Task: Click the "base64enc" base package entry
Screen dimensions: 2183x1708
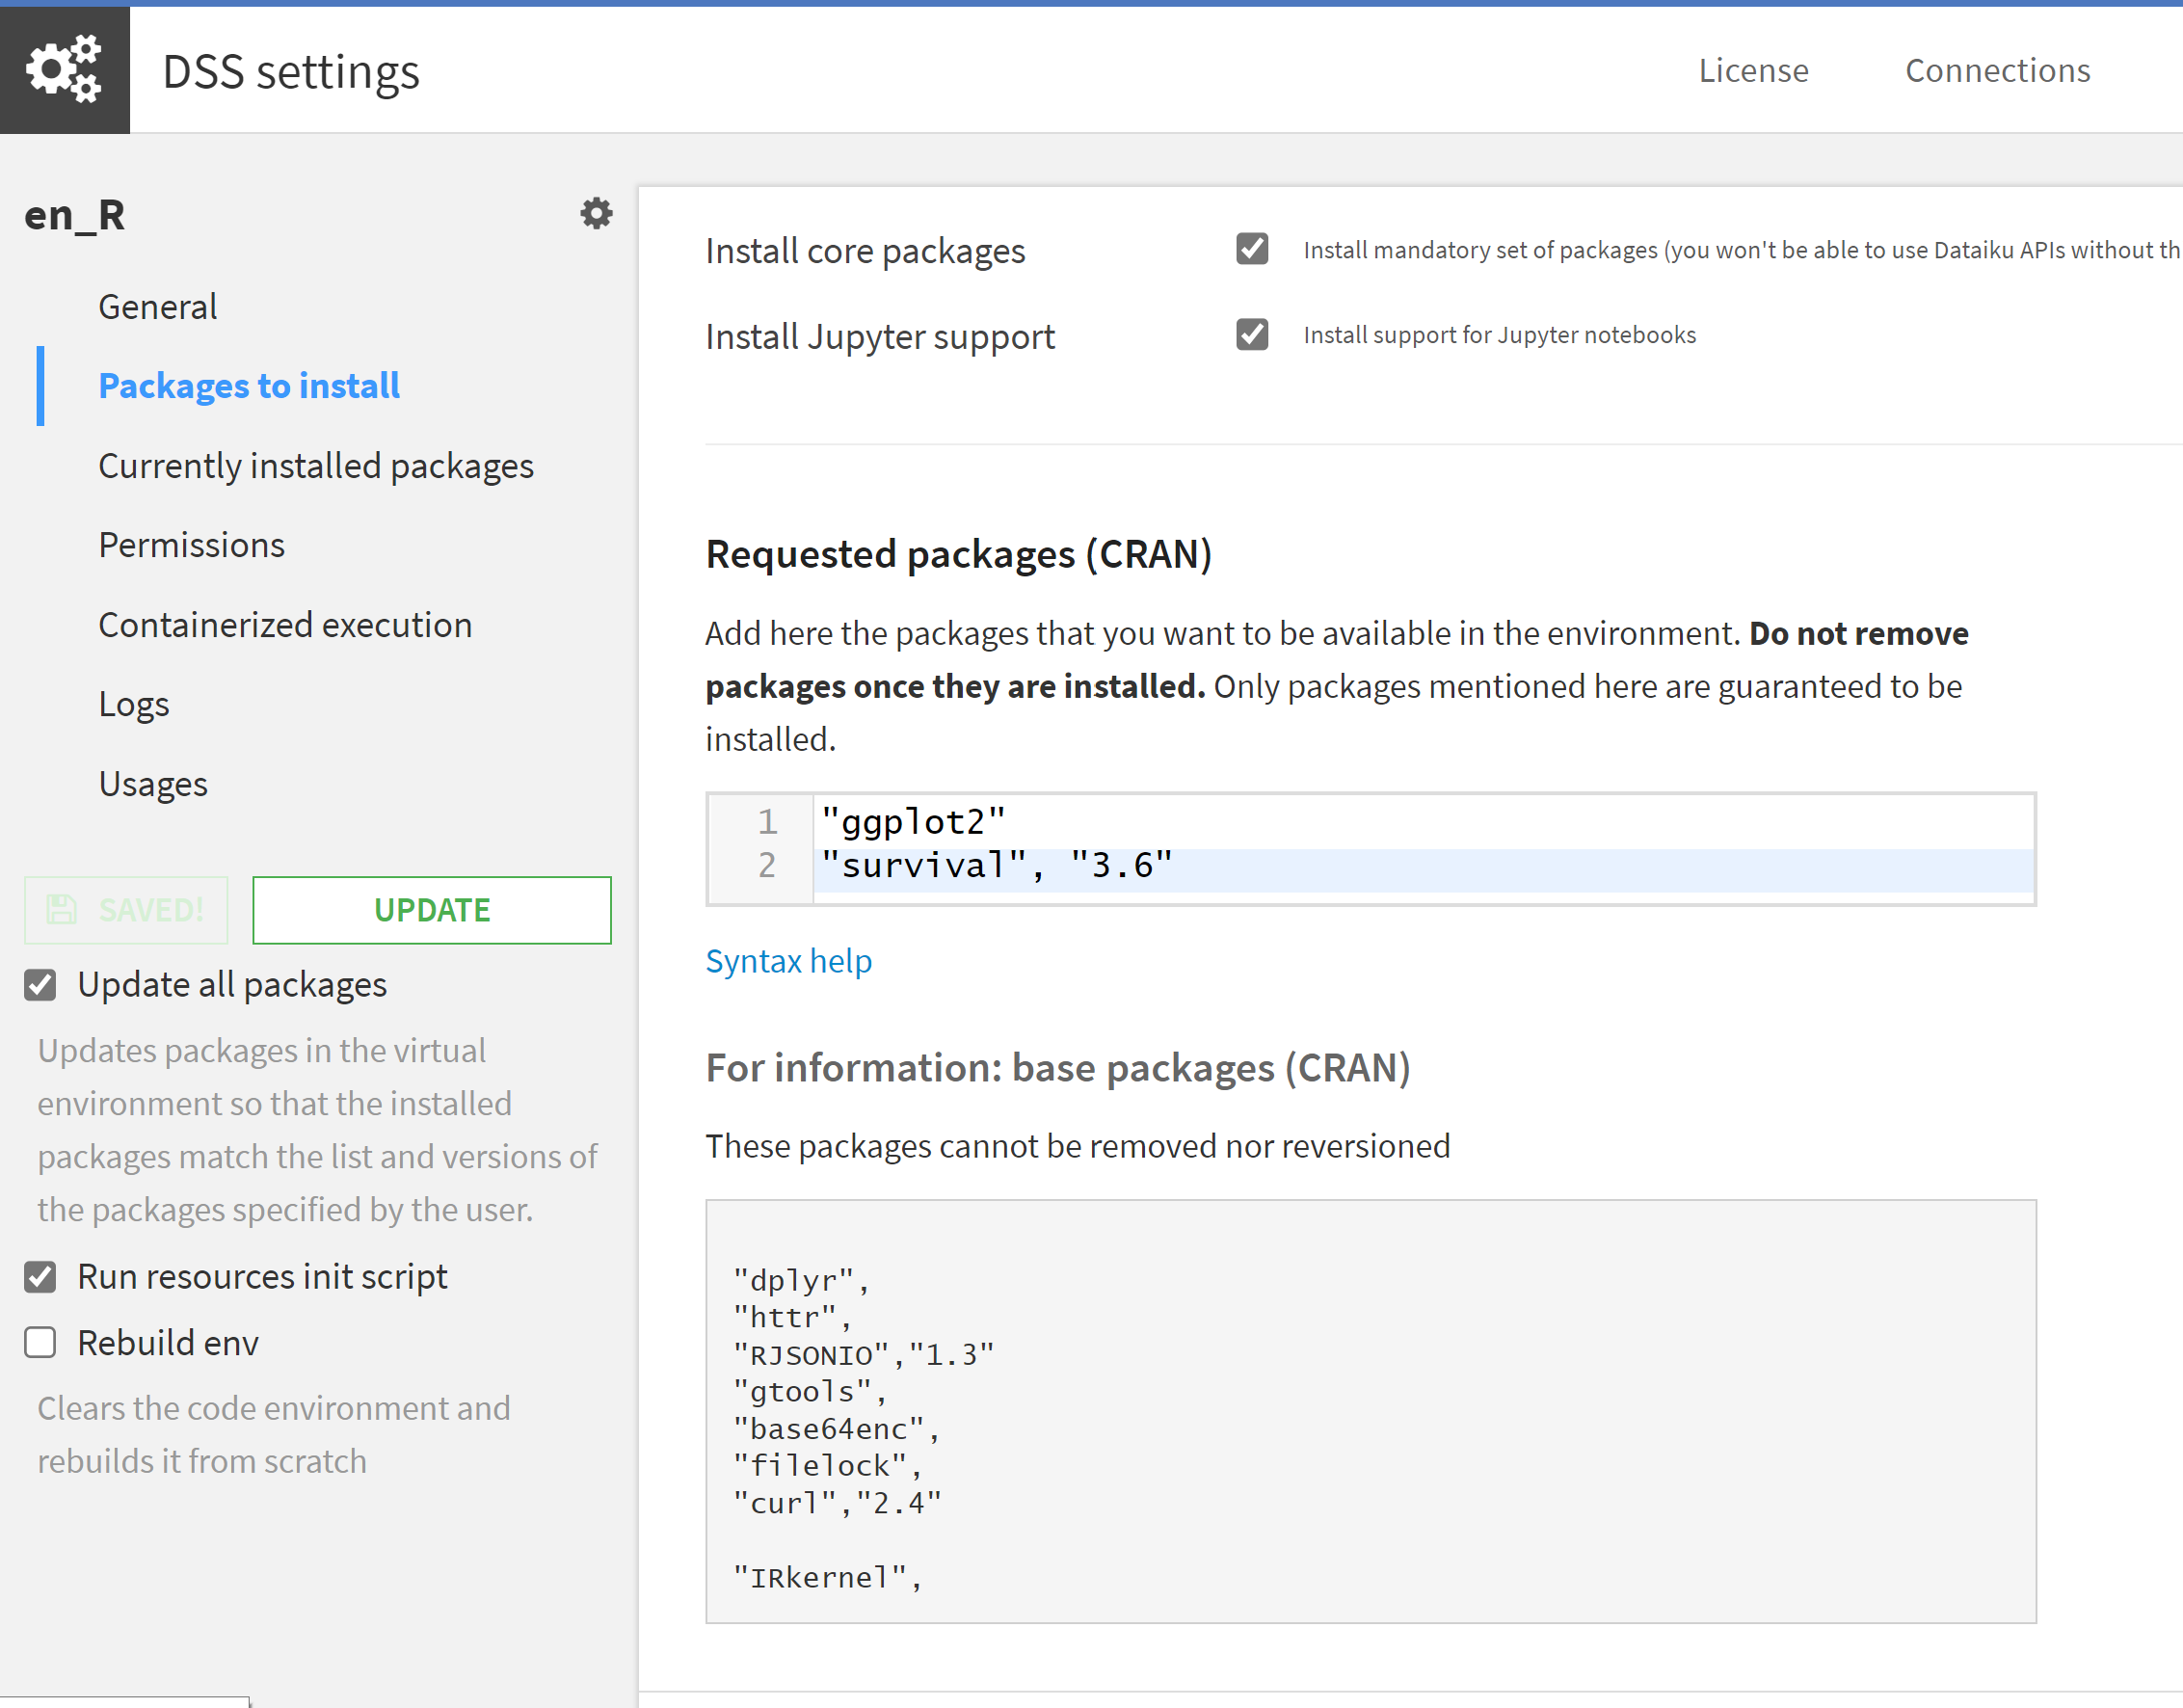Action: [x=836, y=1429]
